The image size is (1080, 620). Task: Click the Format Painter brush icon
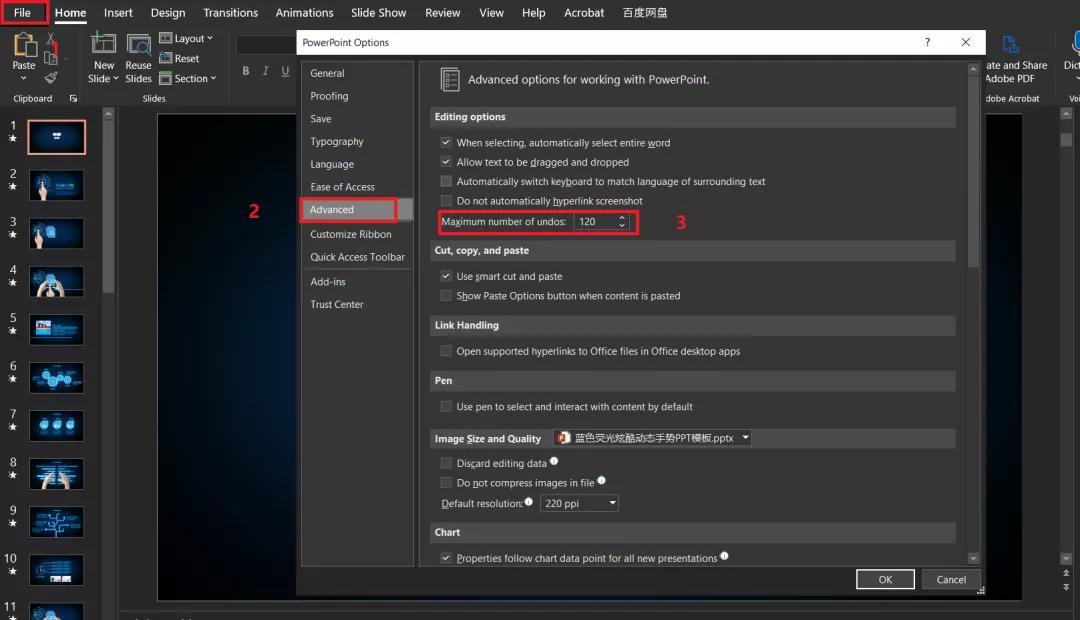pyautogui.click(x=50, y=77)
